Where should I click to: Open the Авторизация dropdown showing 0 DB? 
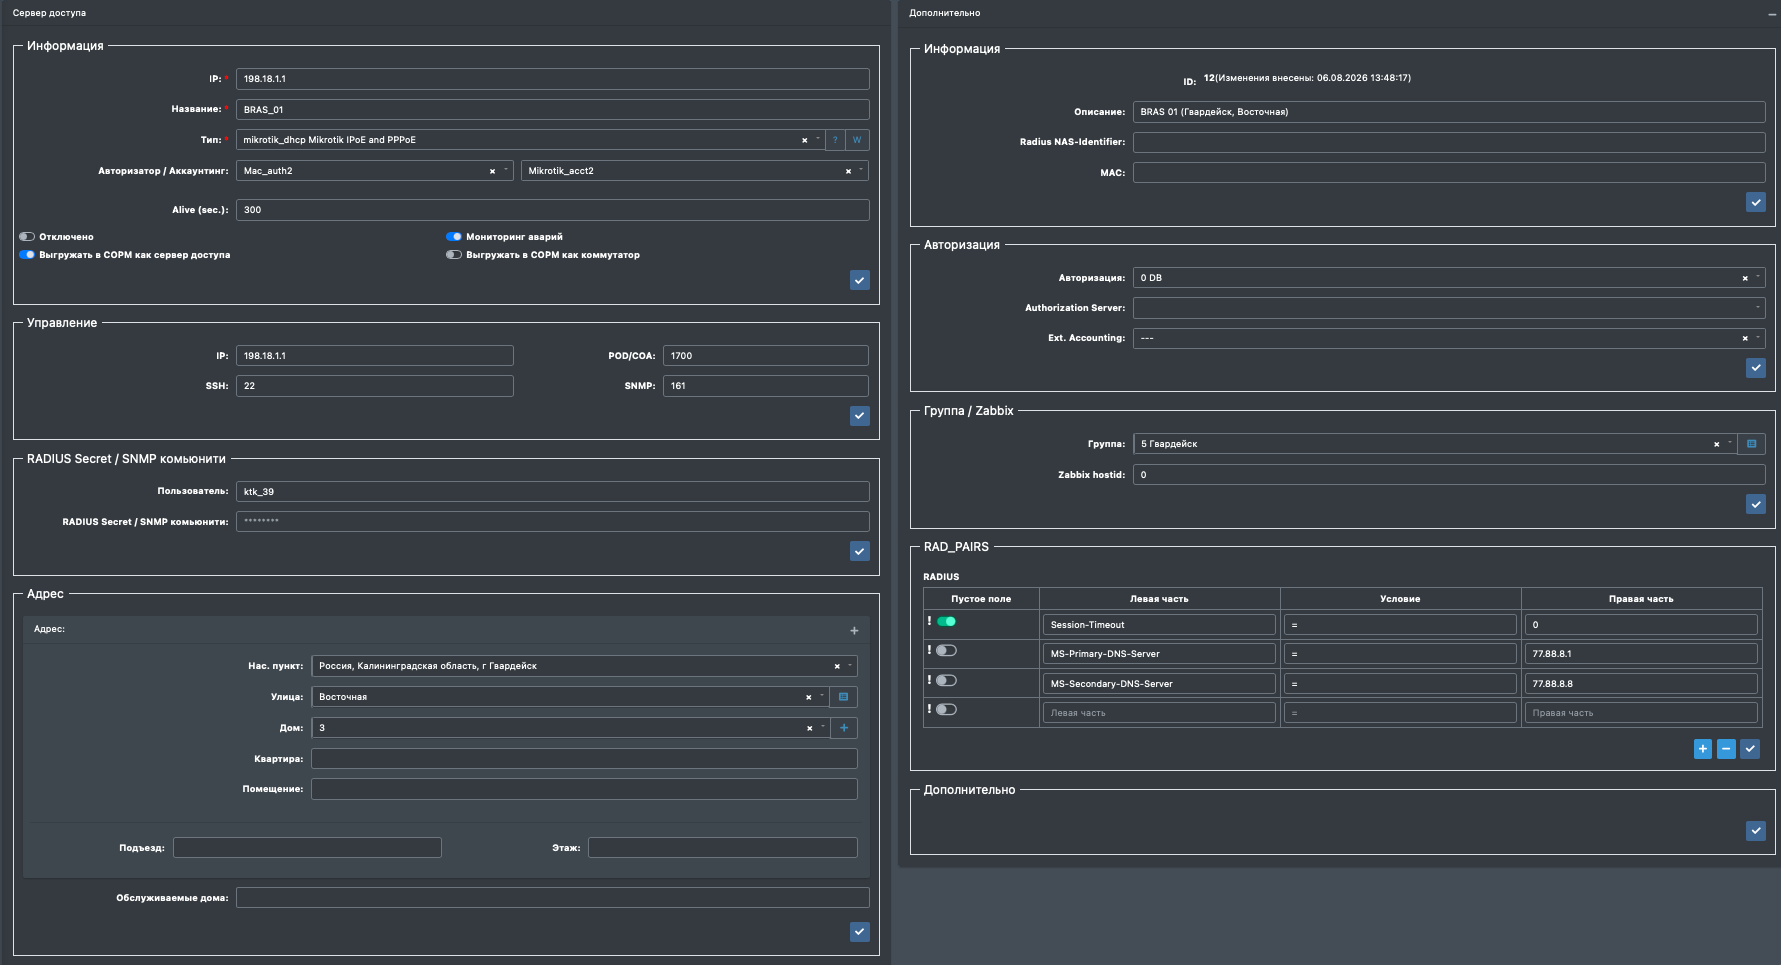tap(1449, 278)
